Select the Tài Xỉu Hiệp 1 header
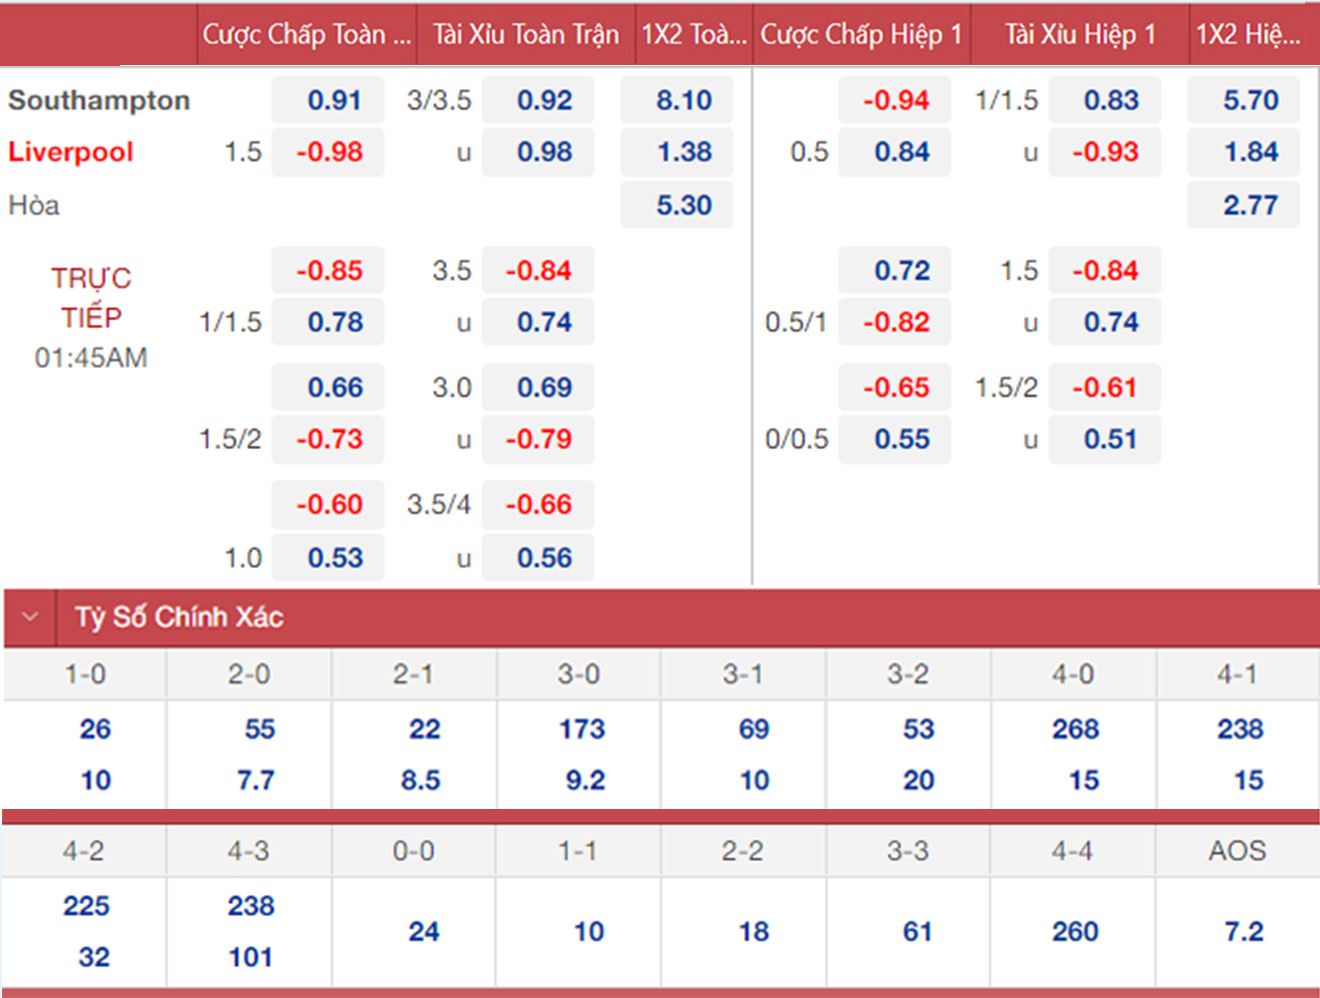The width and height of the screenshot is (1320, 998). (1079, 35)
